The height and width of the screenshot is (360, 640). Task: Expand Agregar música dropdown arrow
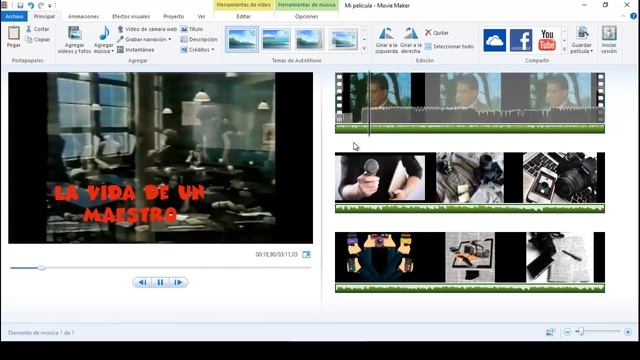point(112,51)
